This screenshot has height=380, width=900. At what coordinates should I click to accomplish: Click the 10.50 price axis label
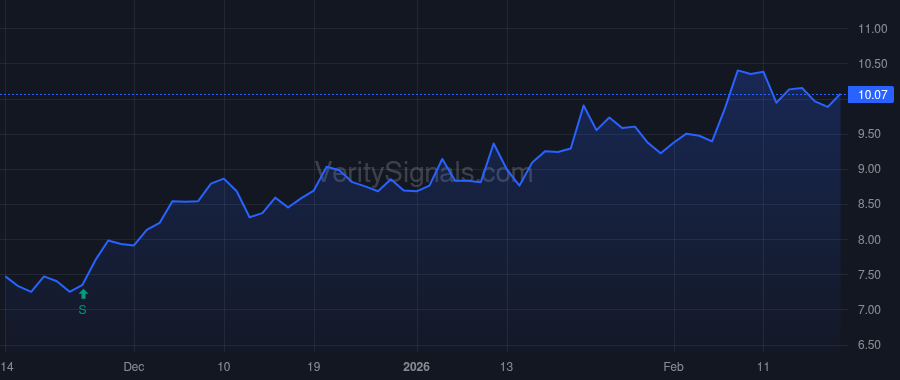871,64
